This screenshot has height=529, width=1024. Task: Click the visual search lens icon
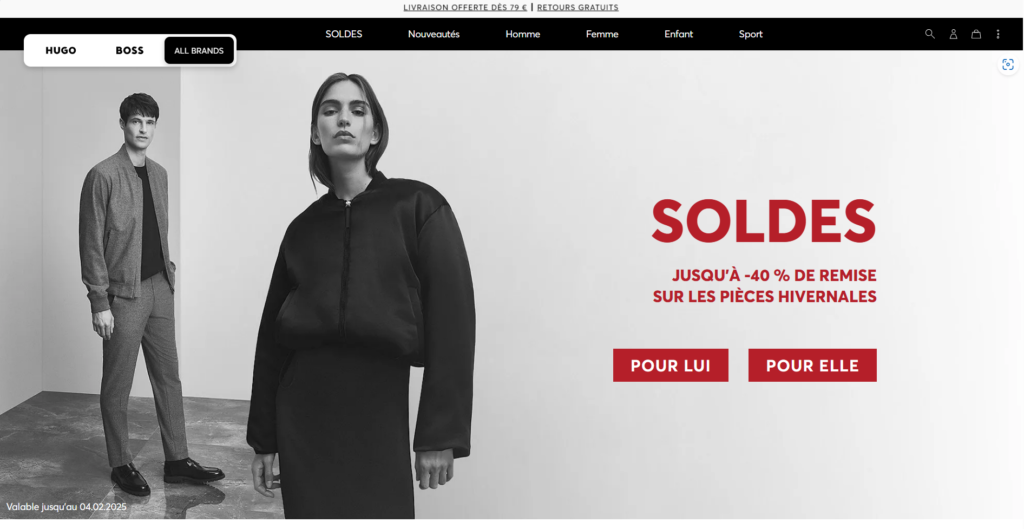[x=1008, y=65]
